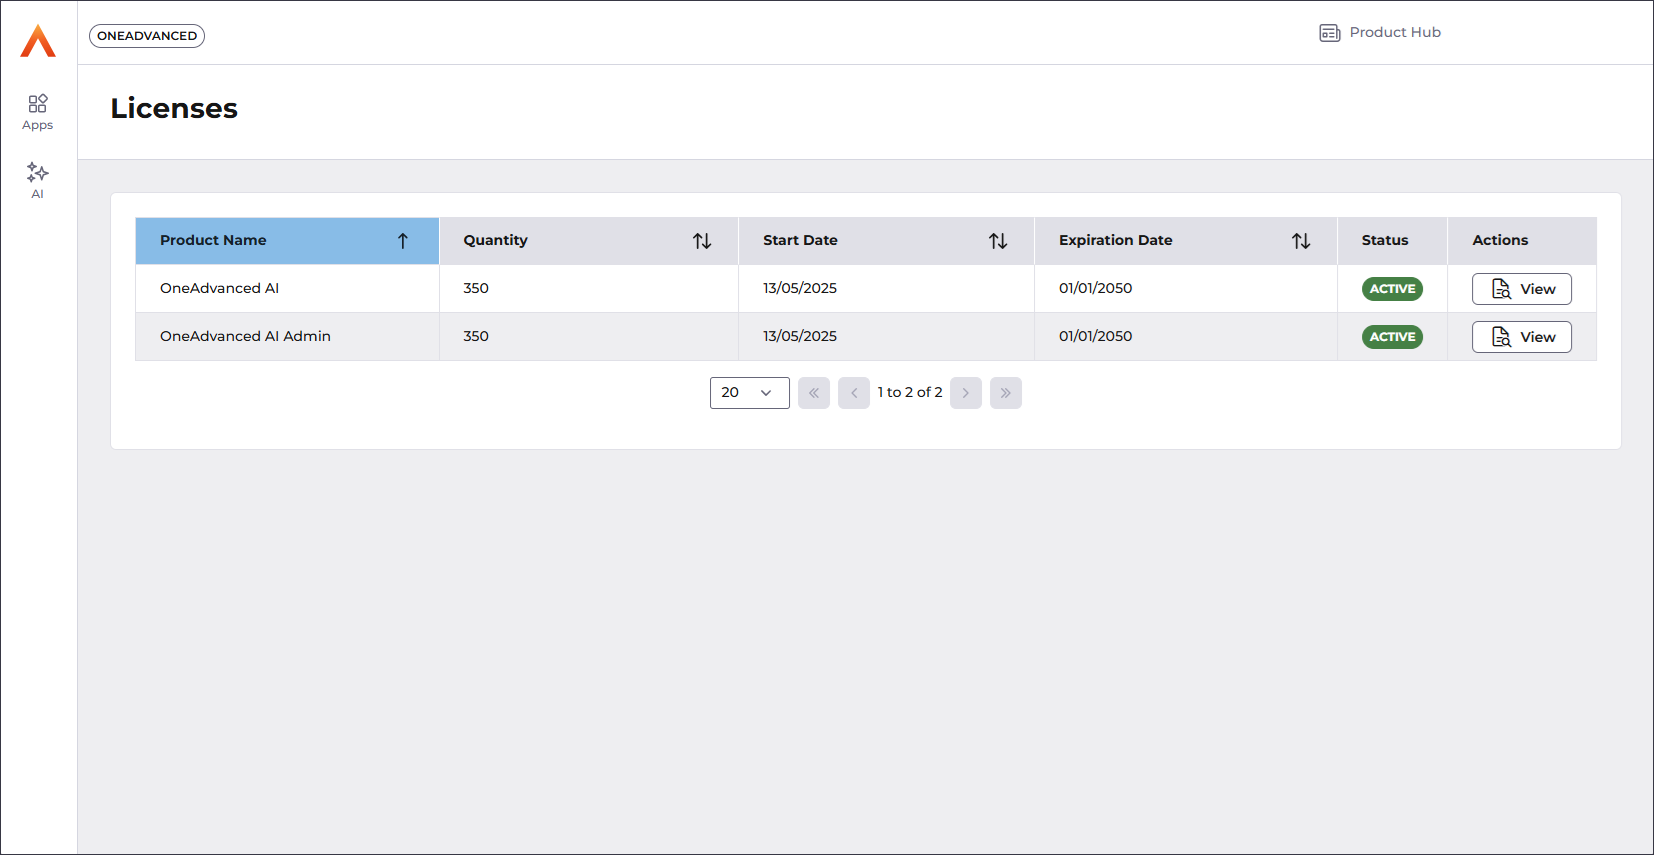The image size is (1654, 855).
Task: Go to the last page
Action: pyautogui.click(x=1006, y=393)
